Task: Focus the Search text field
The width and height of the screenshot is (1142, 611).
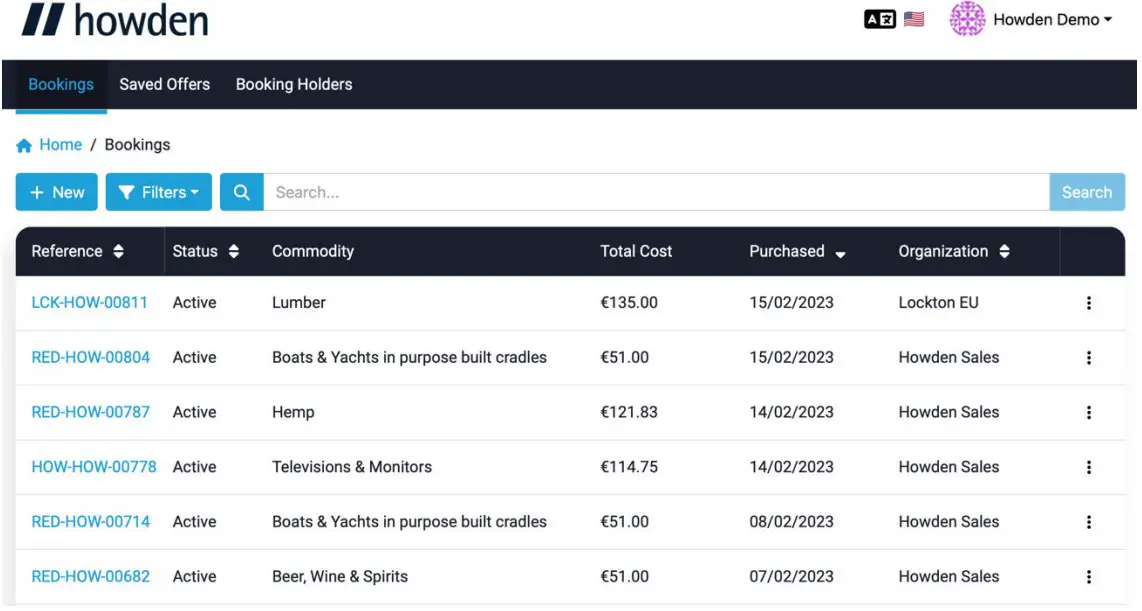Action: coord(655,192)
